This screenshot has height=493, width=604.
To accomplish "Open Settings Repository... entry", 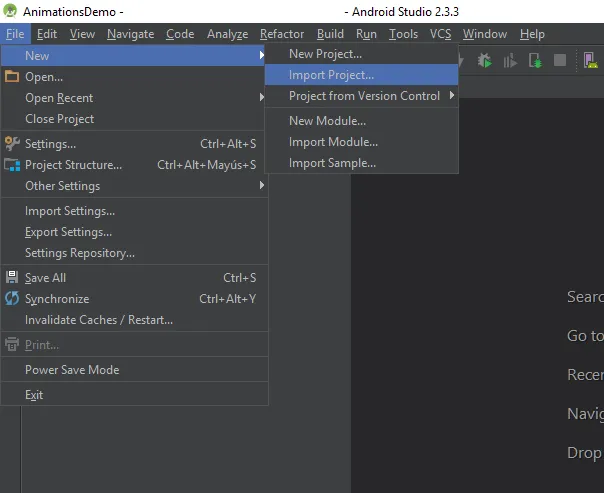I will click(134, 253).
